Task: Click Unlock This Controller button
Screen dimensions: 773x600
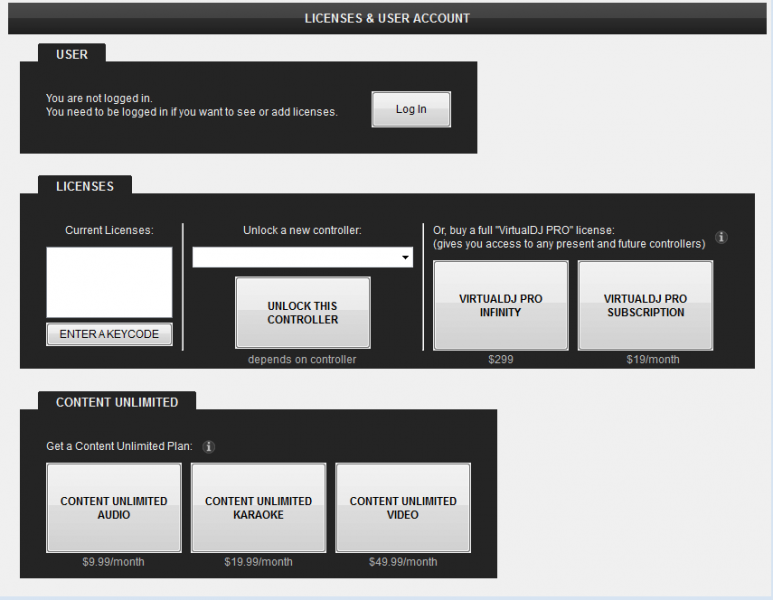Action: pos(303,313)
